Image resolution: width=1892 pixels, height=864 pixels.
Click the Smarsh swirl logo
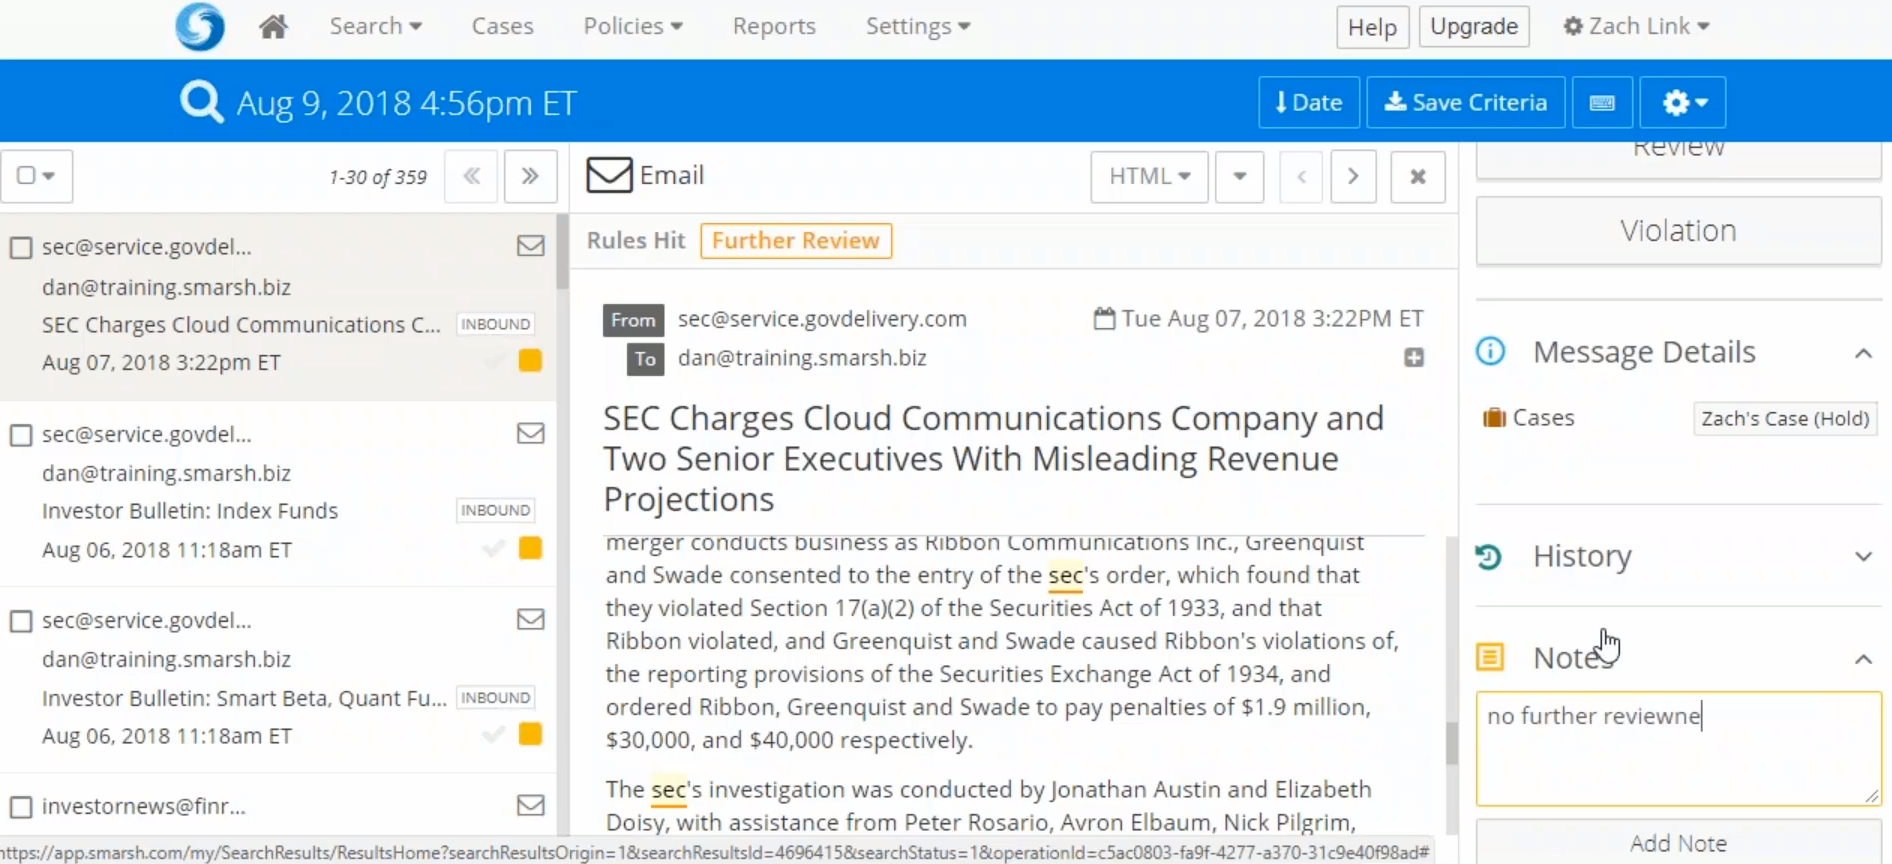[x=200, y=26]
